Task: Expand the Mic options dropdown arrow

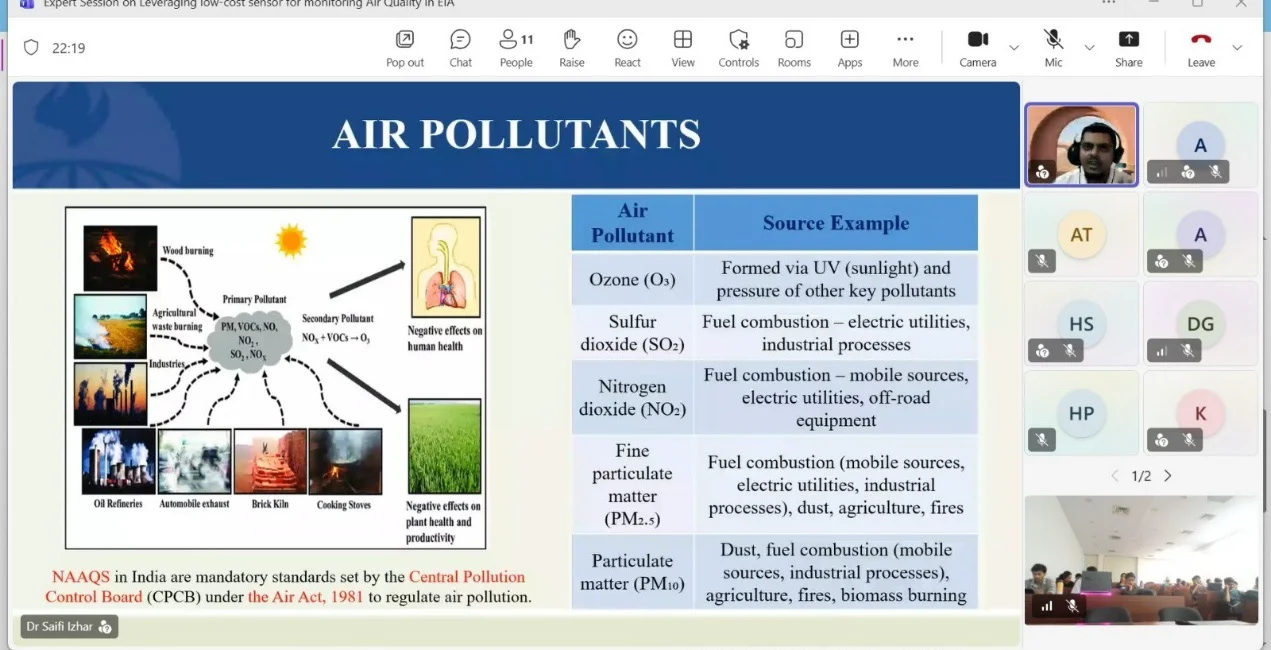Action: coord(1089,47)
